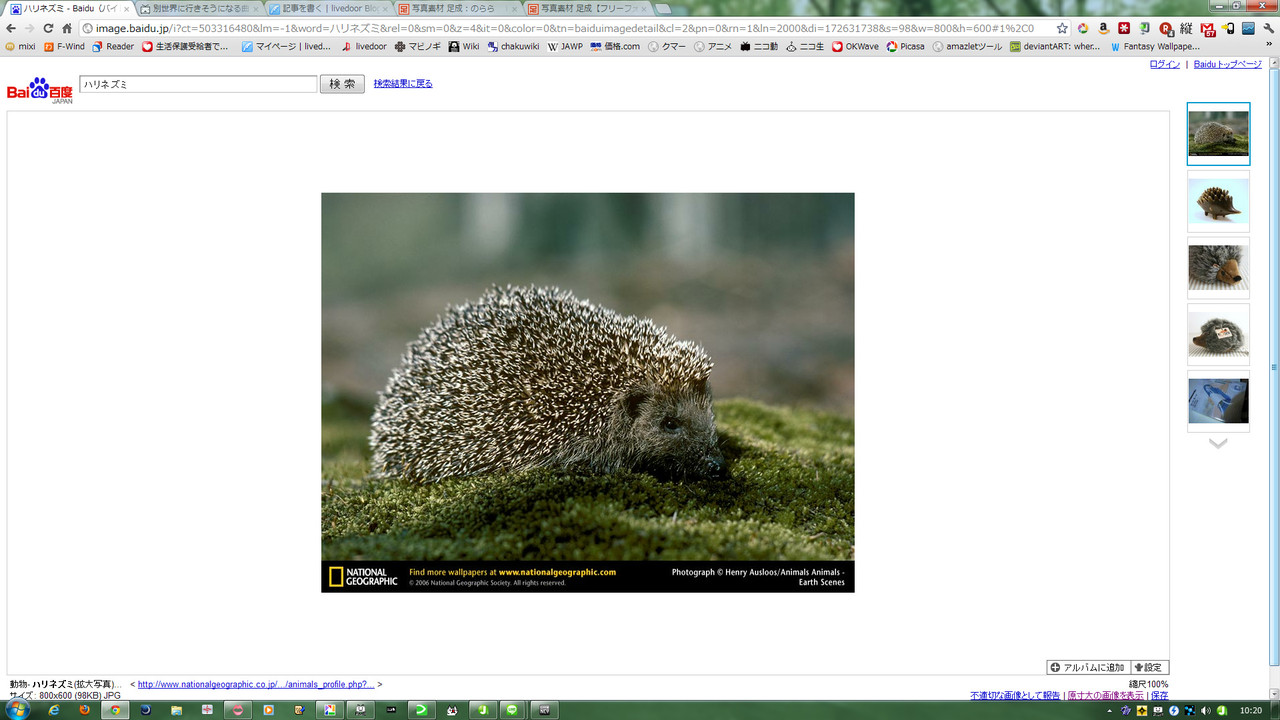This screenshot has height=720, width=1280.
Task: Open the OKWave bookmark
Action: click(x=855, y=46)
